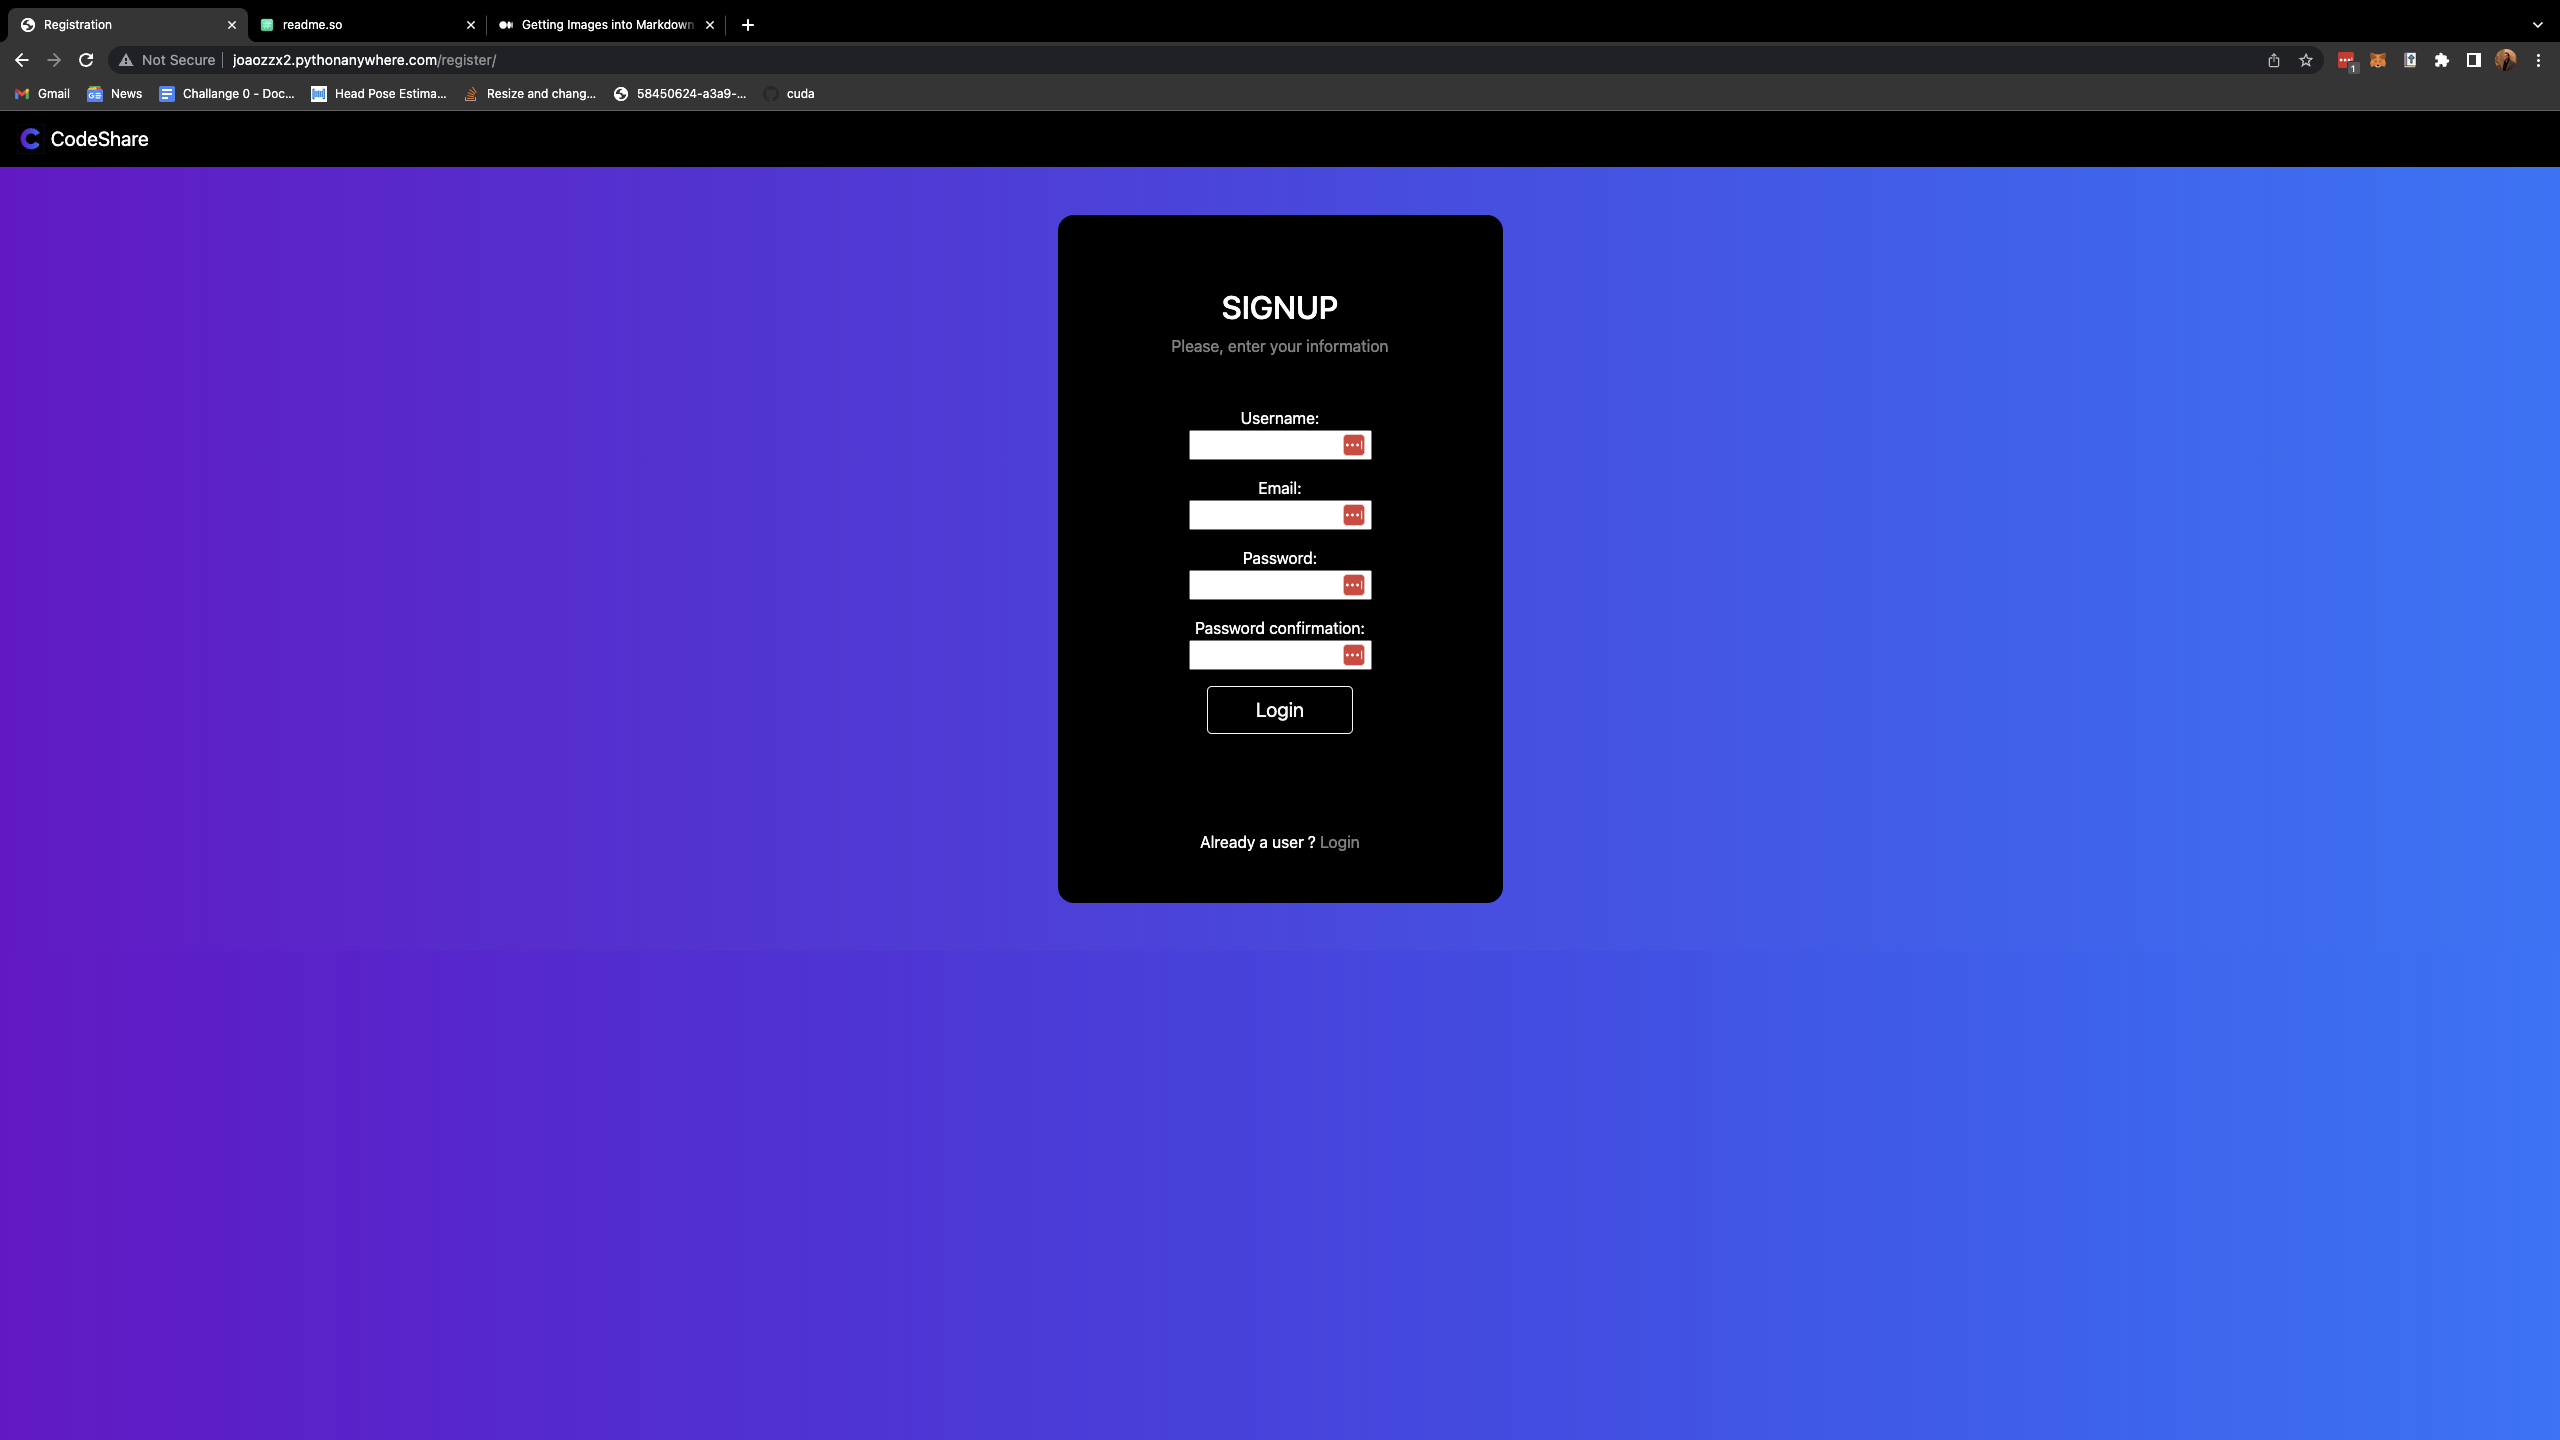The image size is (2560, 1440).
Task: Focus the Email input field
Action: coord(1264,515)
